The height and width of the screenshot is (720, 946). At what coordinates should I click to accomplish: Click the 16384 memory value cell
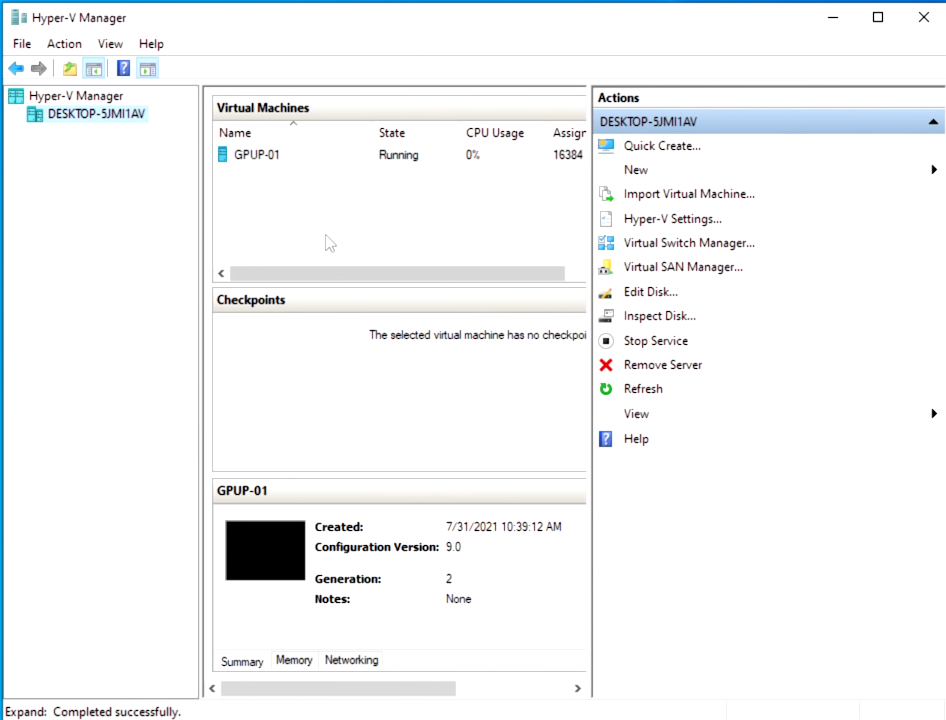[568, 155]
